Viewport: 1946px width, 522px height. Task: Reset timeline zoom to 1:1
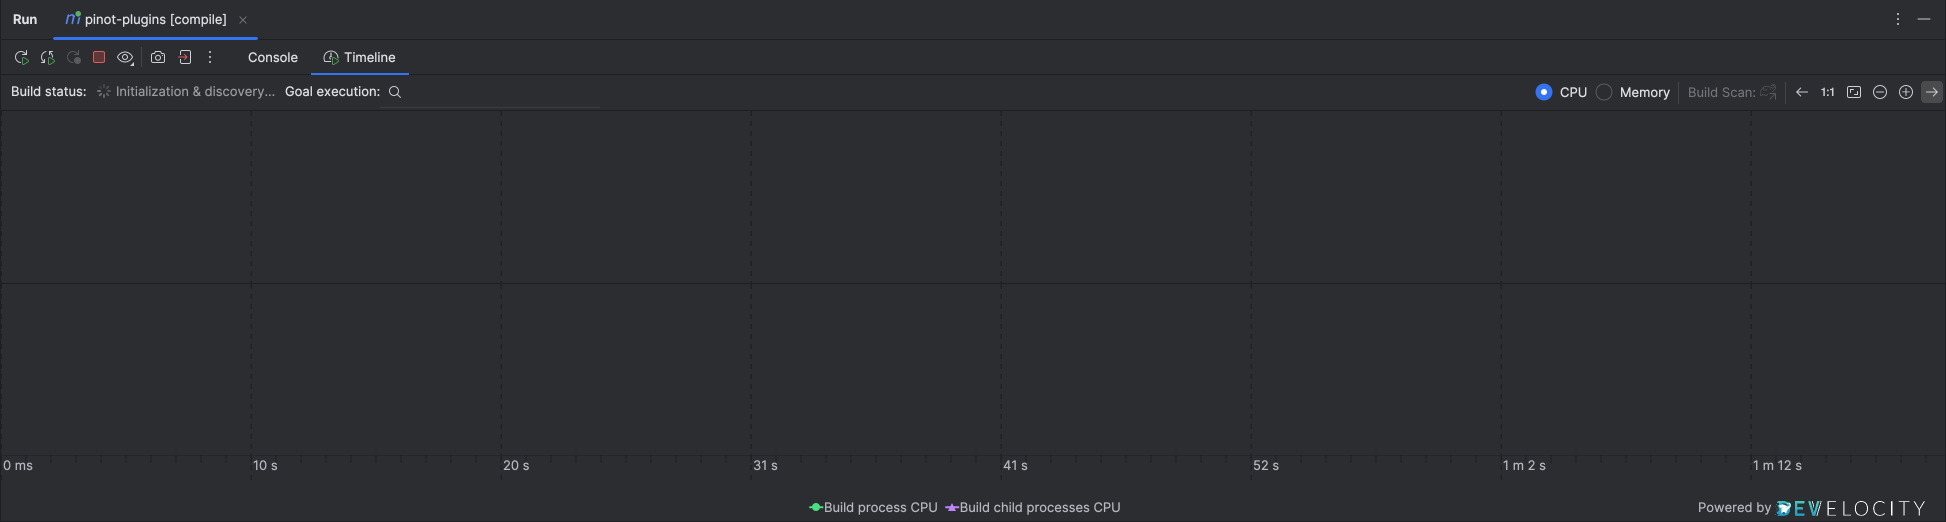tap(1827, 92)
